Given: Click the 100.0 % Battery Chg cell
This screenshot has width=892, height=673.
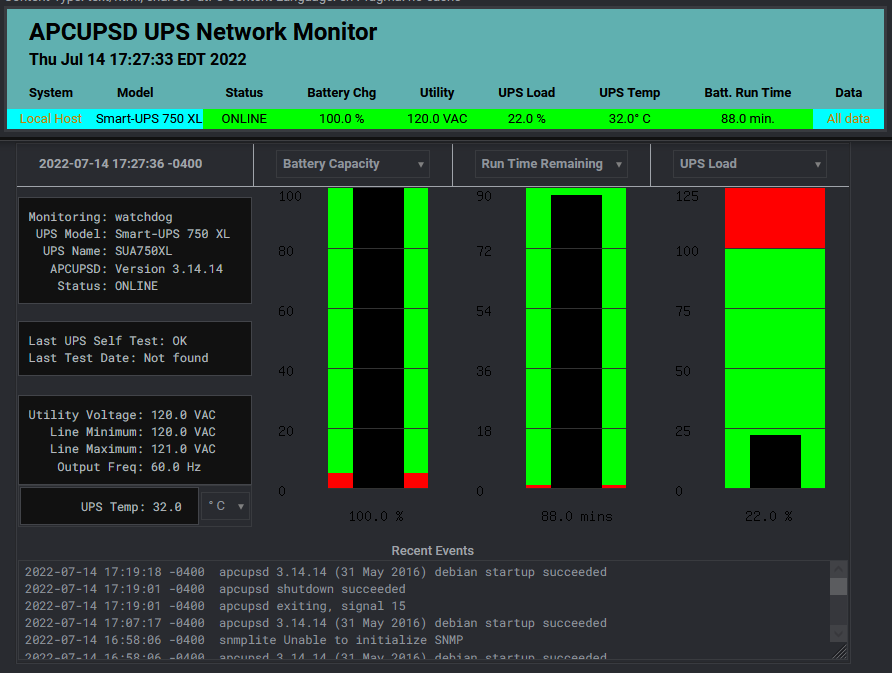Looking at the screenshot, I should point(341,119).
